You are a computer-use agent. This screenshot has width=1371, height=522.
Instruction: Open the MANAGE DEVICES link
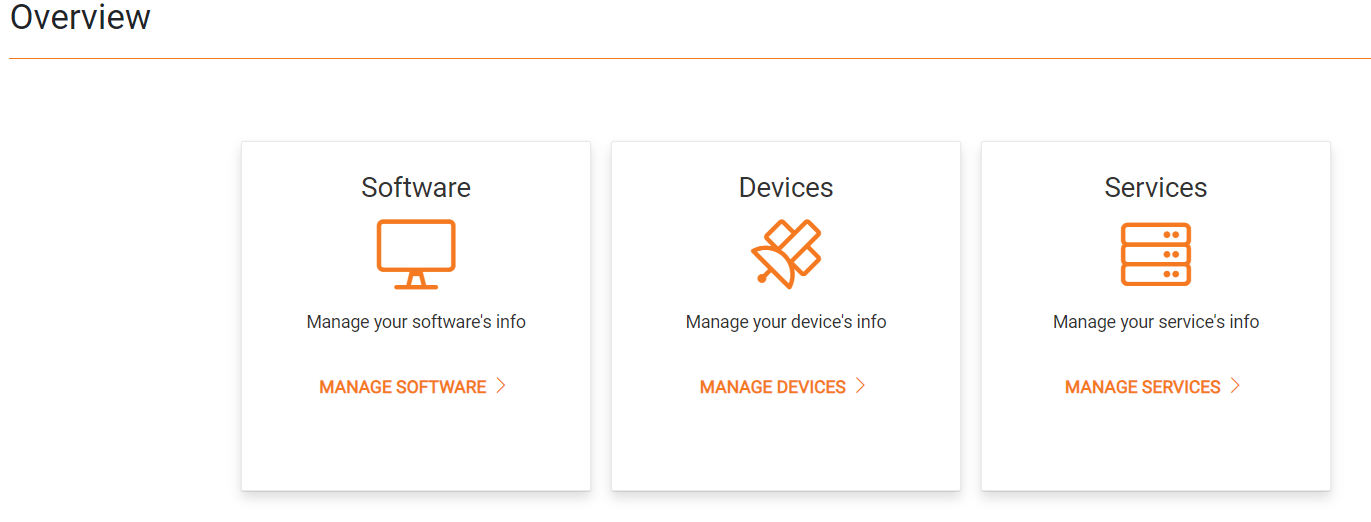(x=773, y=387)
